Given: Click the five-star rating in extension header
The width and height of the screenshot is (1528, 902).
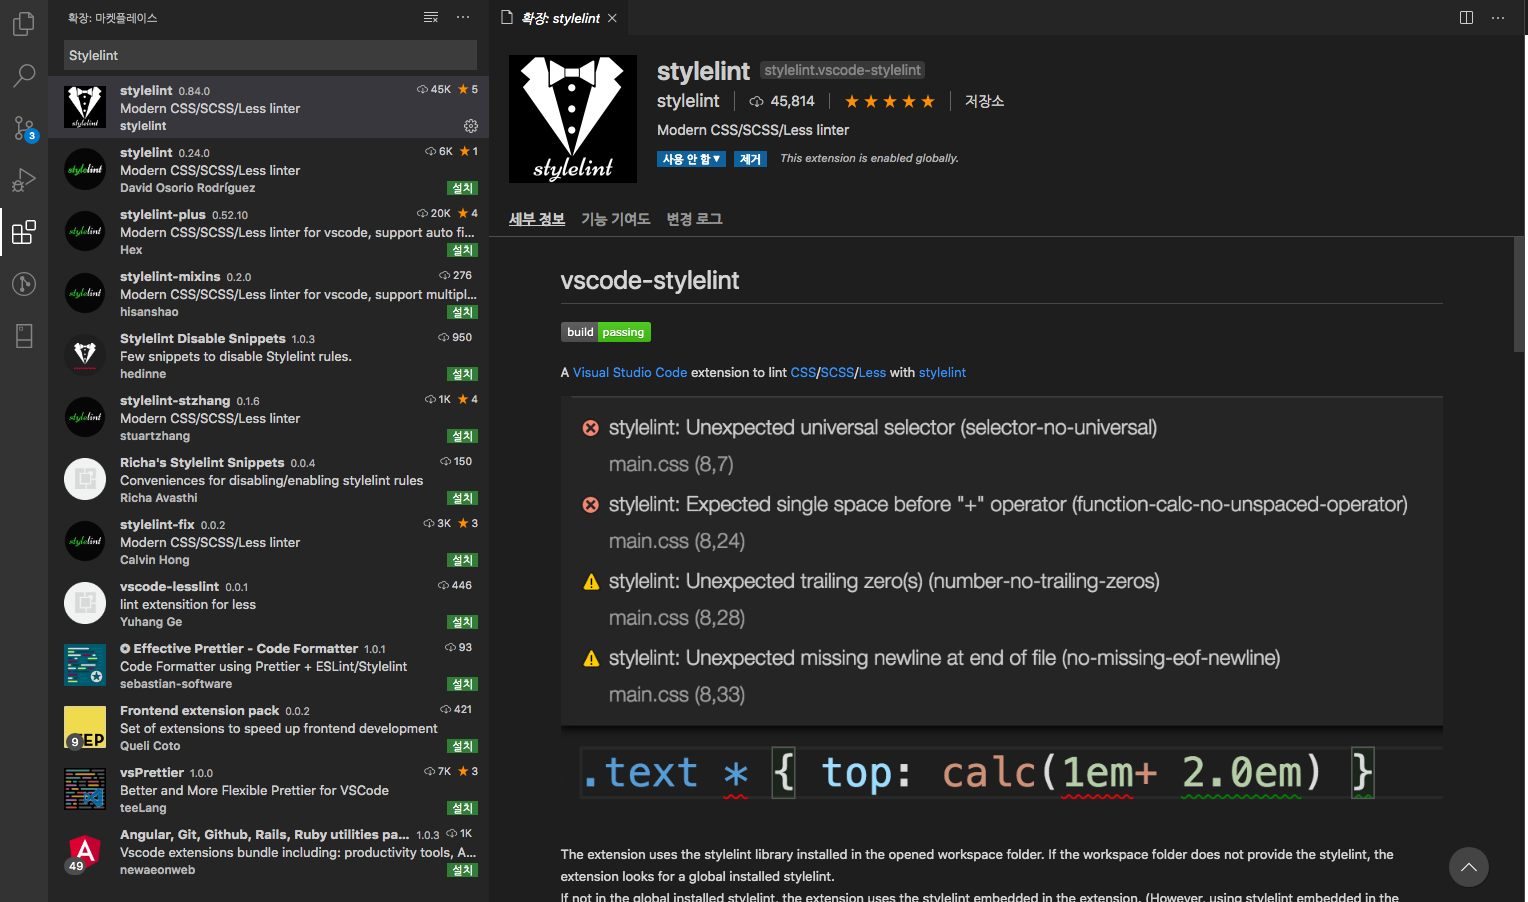Looking at the screenshot, I should (890, 101).
